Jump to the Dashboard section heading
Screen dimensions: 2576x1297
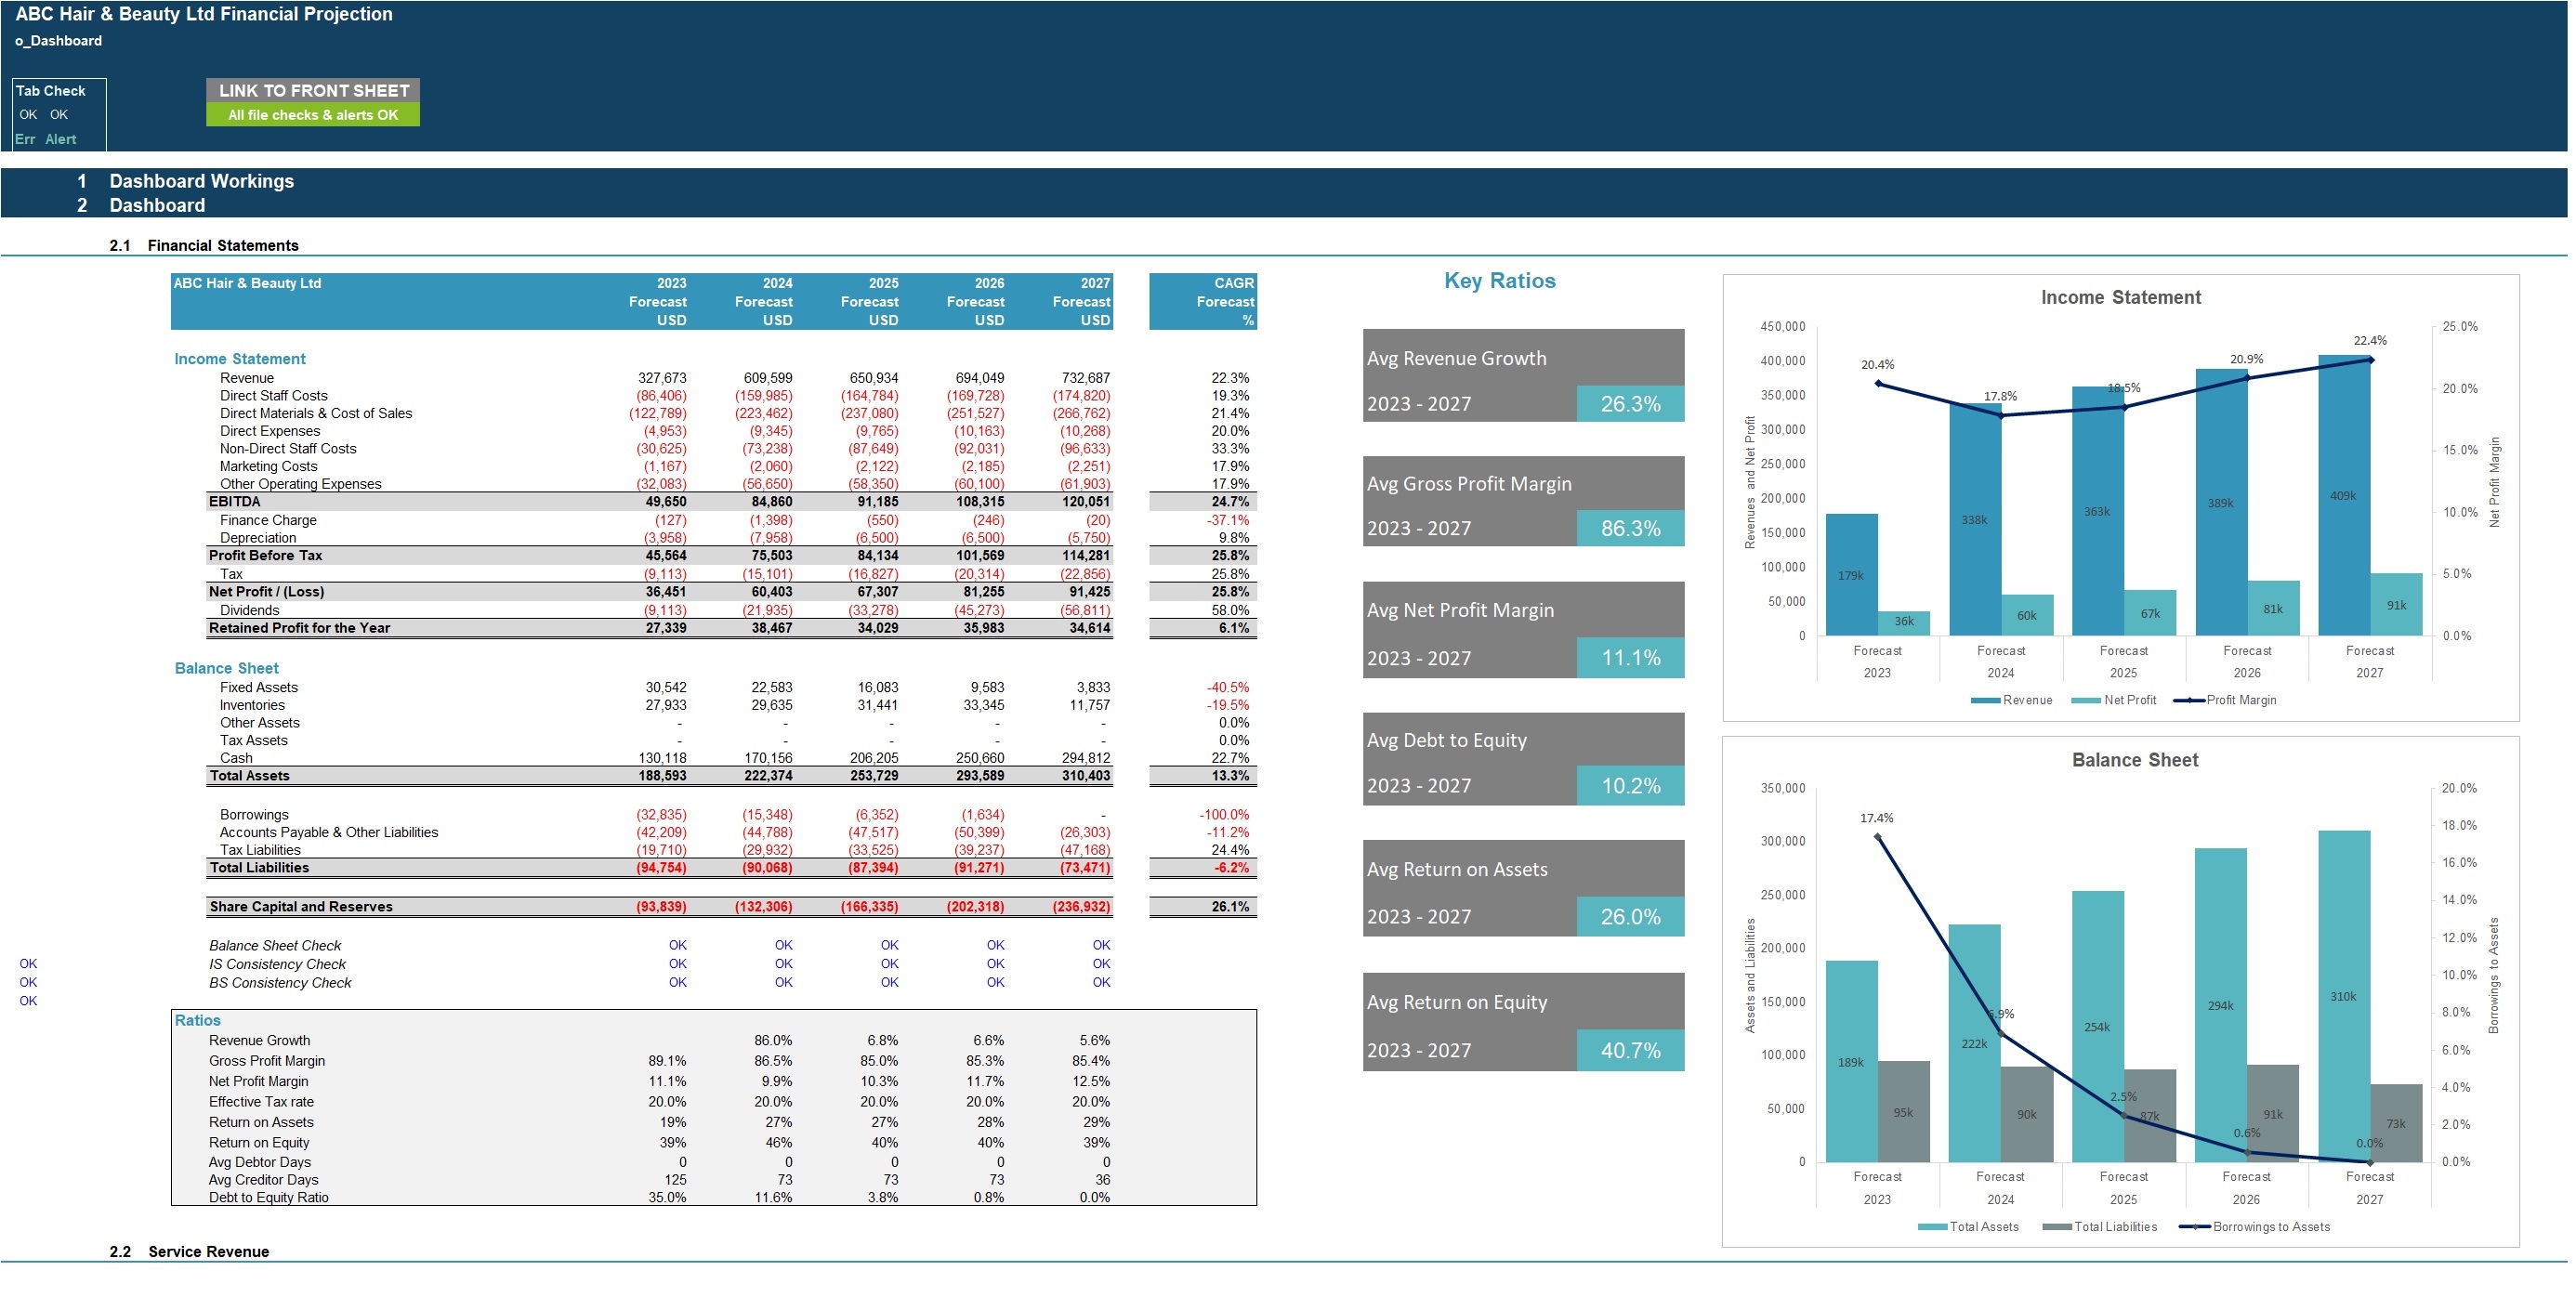pos(157,205)
